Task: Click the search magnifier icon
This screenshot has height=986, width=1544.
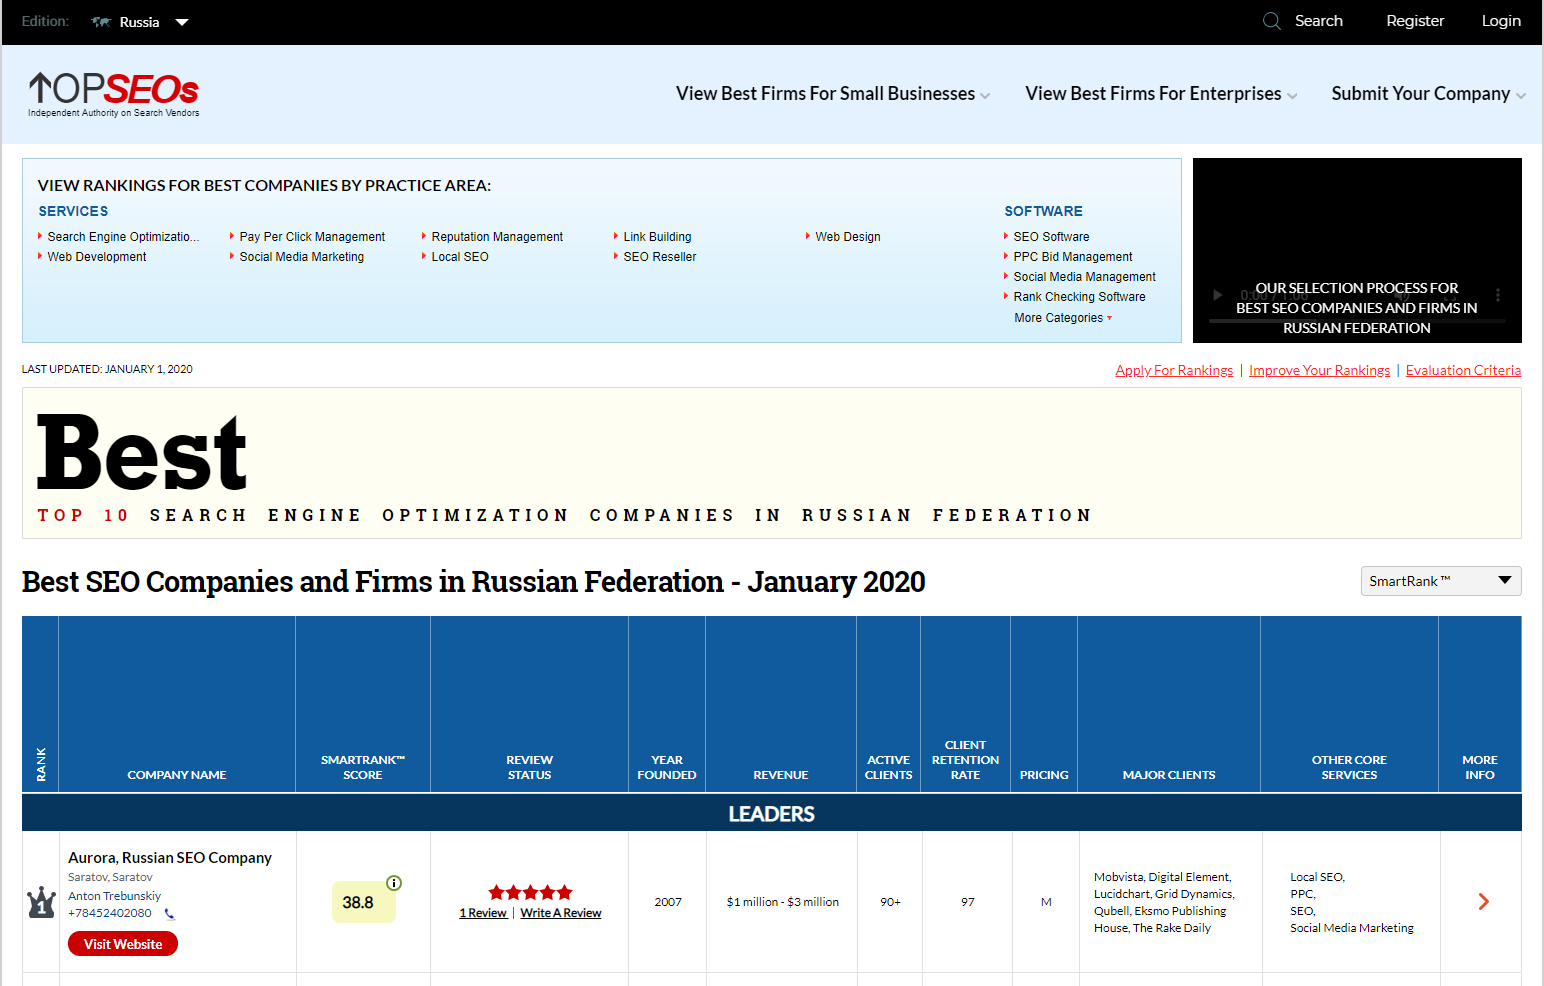Action: [x=1271, y=21]
